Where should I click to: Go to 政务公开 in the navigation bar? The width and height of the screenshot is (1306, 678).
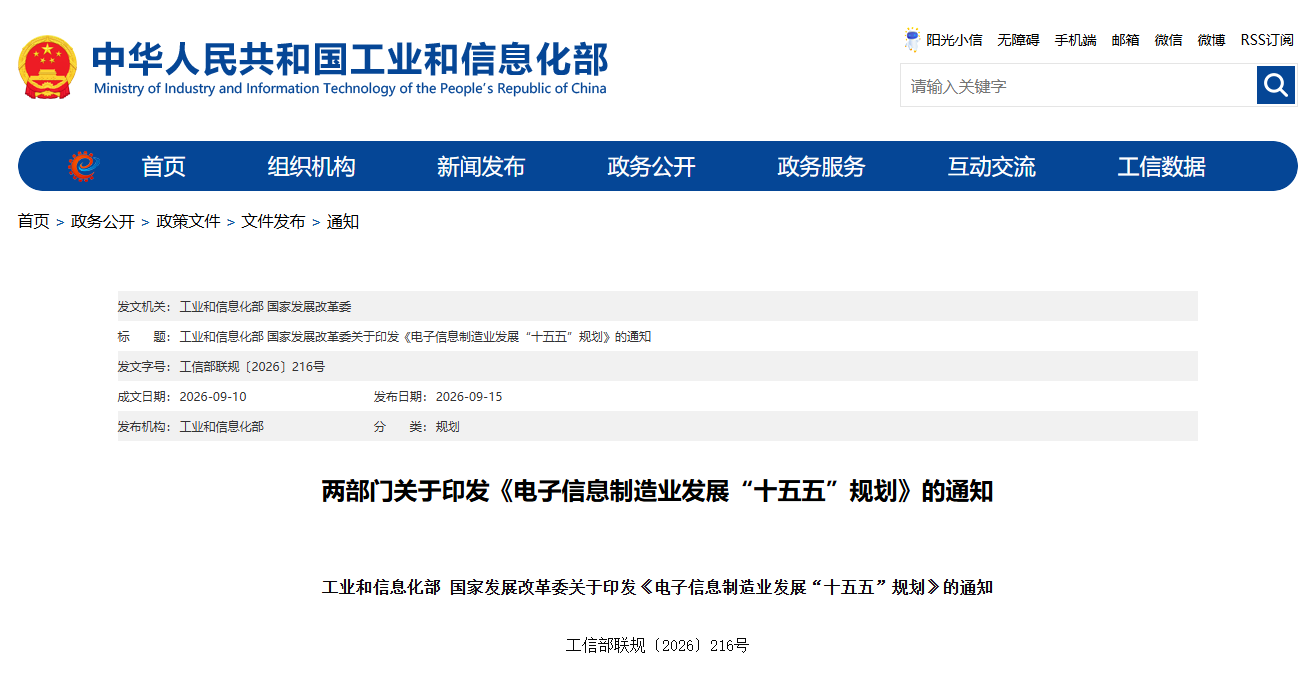(x=651, y=167)
